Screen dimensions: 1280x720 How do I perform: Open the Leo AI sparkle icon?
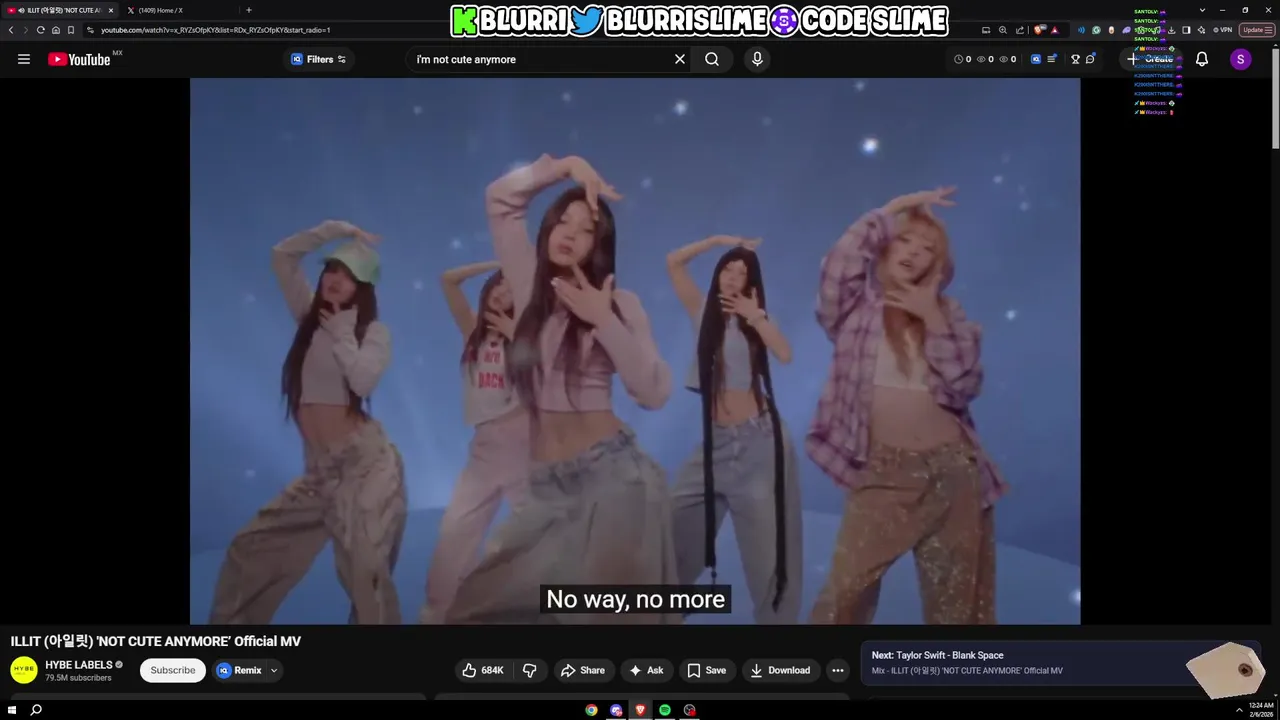(x=1201, y=30)
